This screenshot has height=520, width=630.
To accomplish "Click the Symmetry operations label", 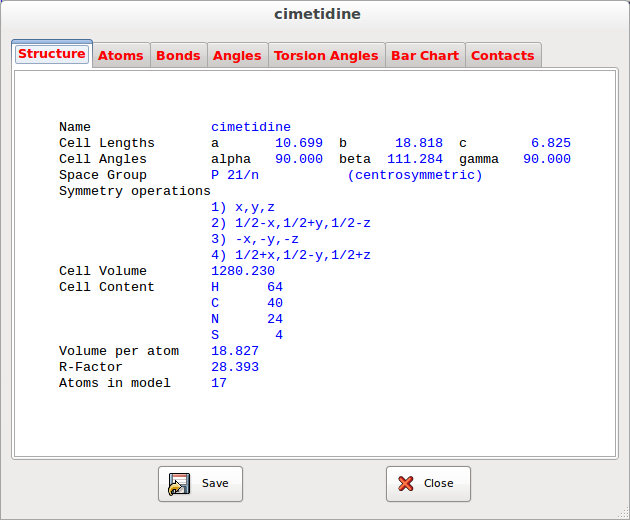I will click(x=135, y=191).
